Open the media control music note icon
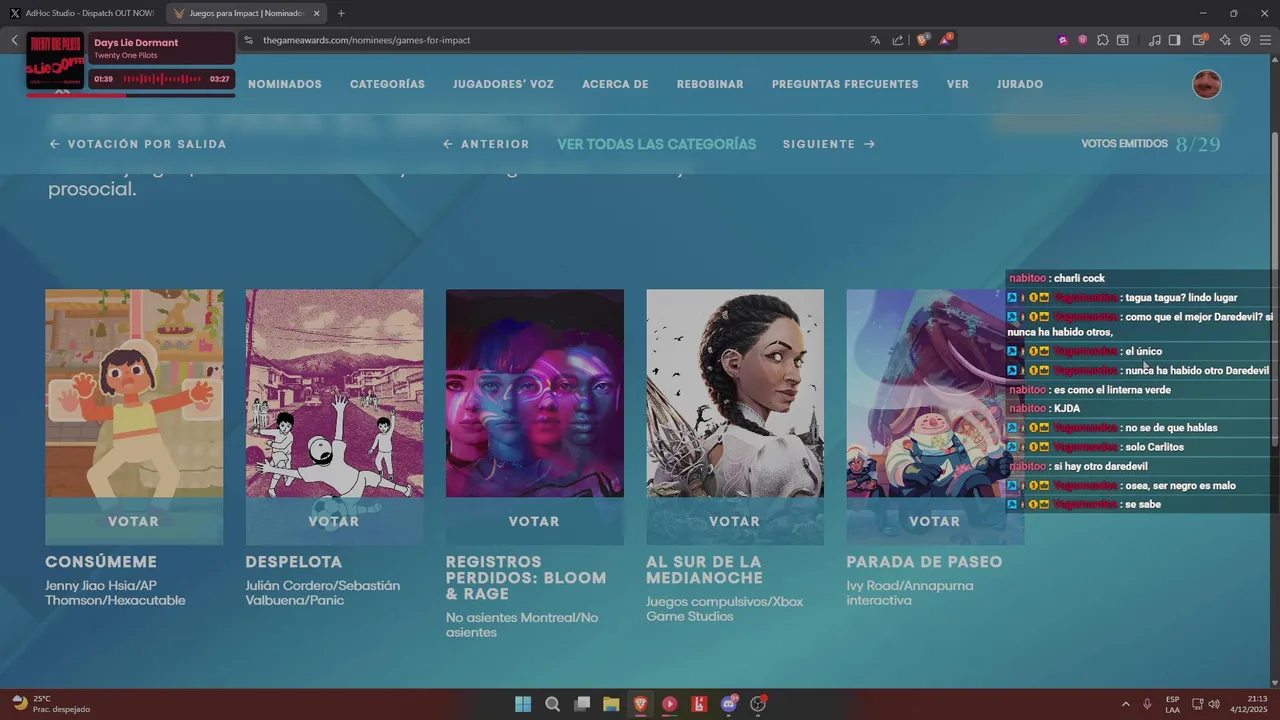 [1155, 40]
